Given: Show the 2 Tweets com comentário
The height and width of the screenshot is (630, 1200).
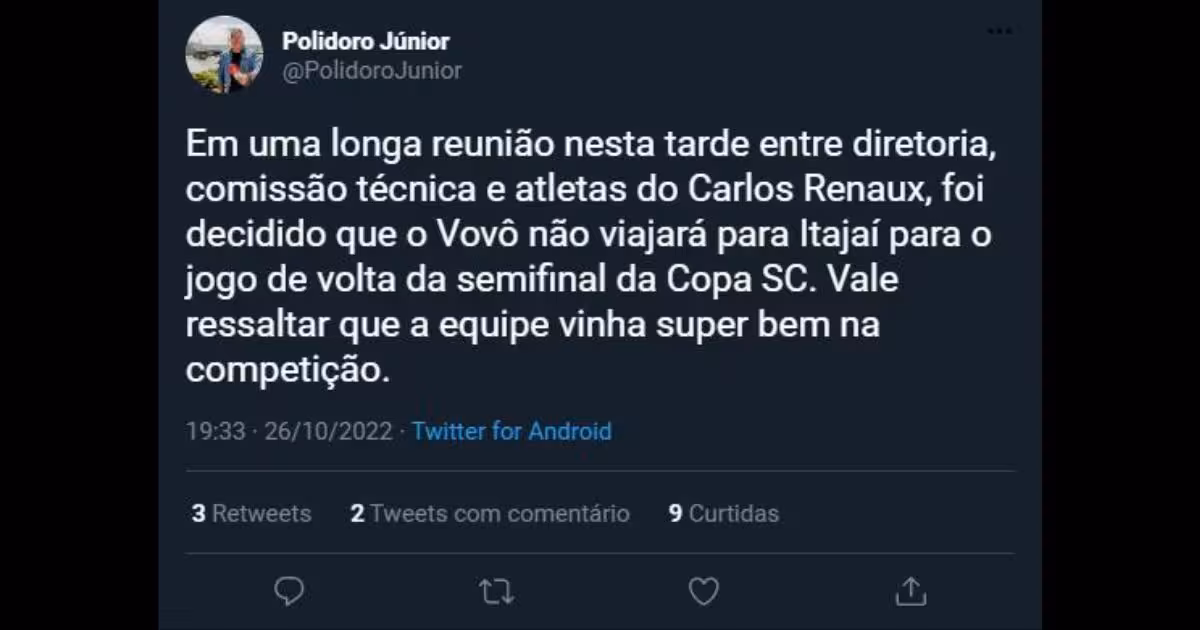Looking at the screenshot, I should [490, 514].
